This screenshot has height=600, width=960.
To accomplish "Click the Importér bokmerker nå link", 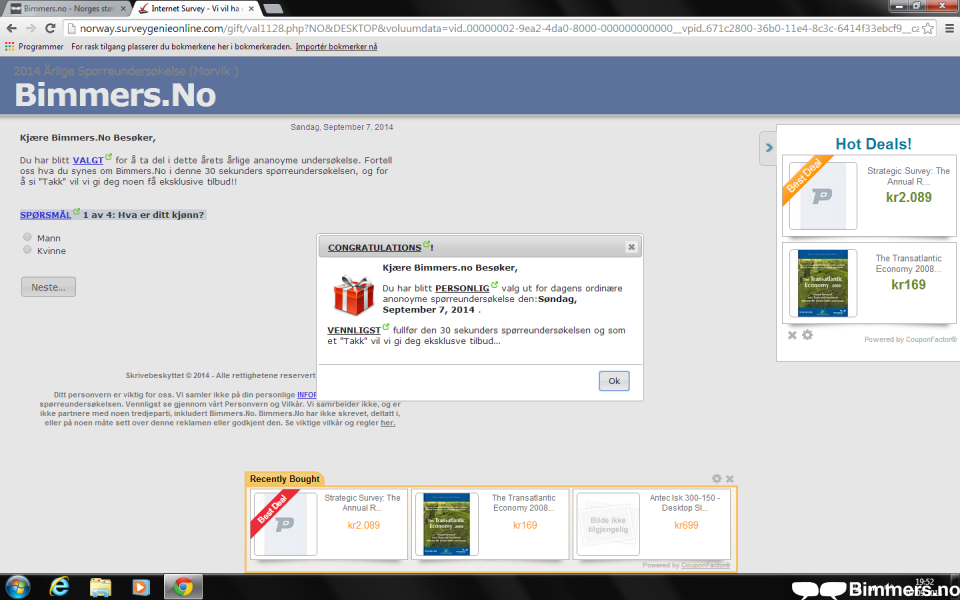I will pyautogui.click(x=336, y=47).
